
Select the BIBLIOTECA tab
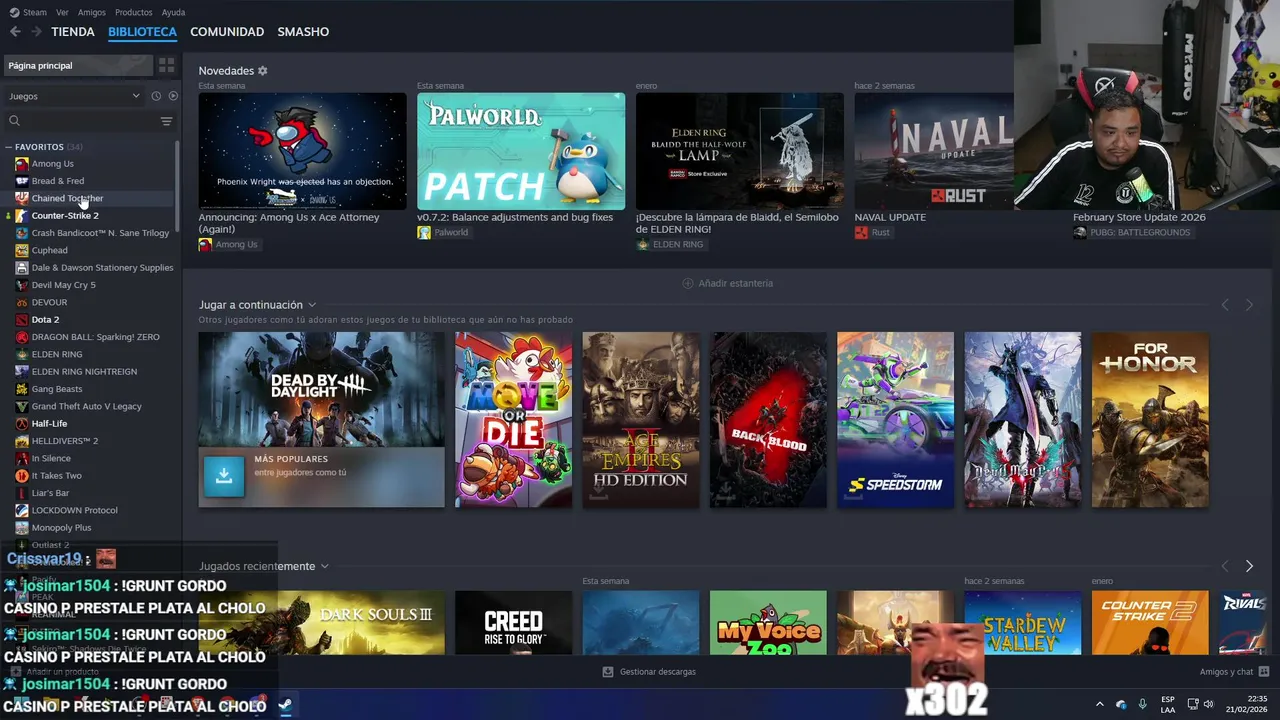coord(142,32)
